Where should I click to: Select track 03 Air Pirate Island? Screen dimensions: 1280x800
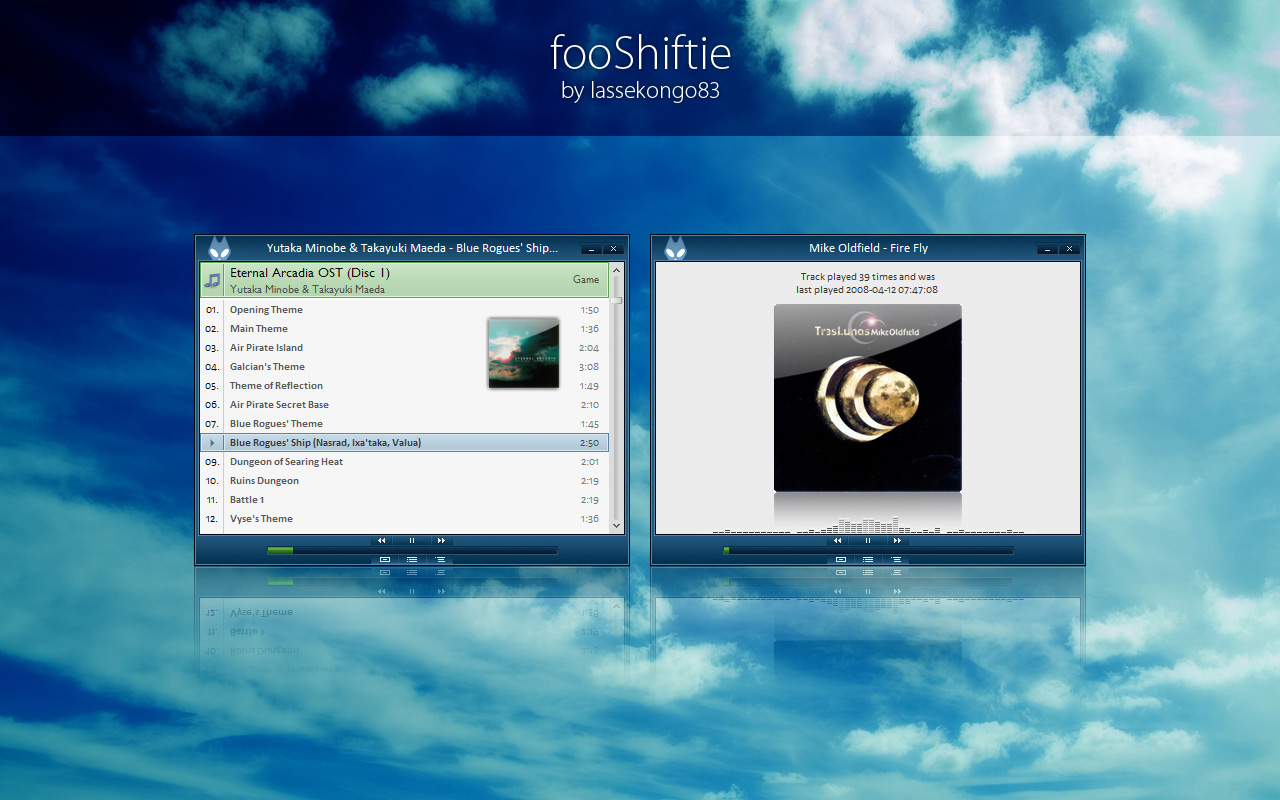pyautogui.click(x=405, y=348)
